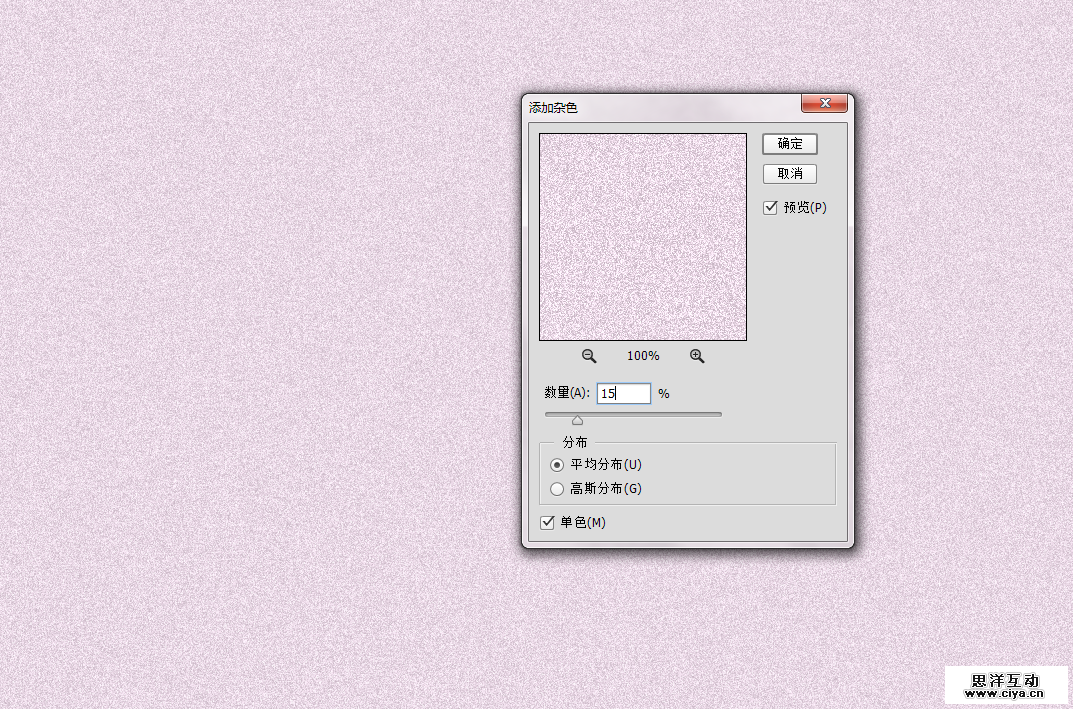Click the amount slider thumb
The height and width of the screenshot is (709, 1073).
(x=578, y=420)
